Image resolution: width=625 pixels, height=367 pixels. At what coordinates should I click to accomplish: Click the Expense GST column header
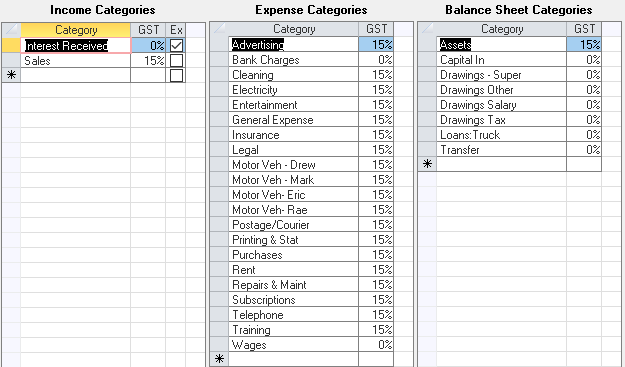tap(376, 29)
